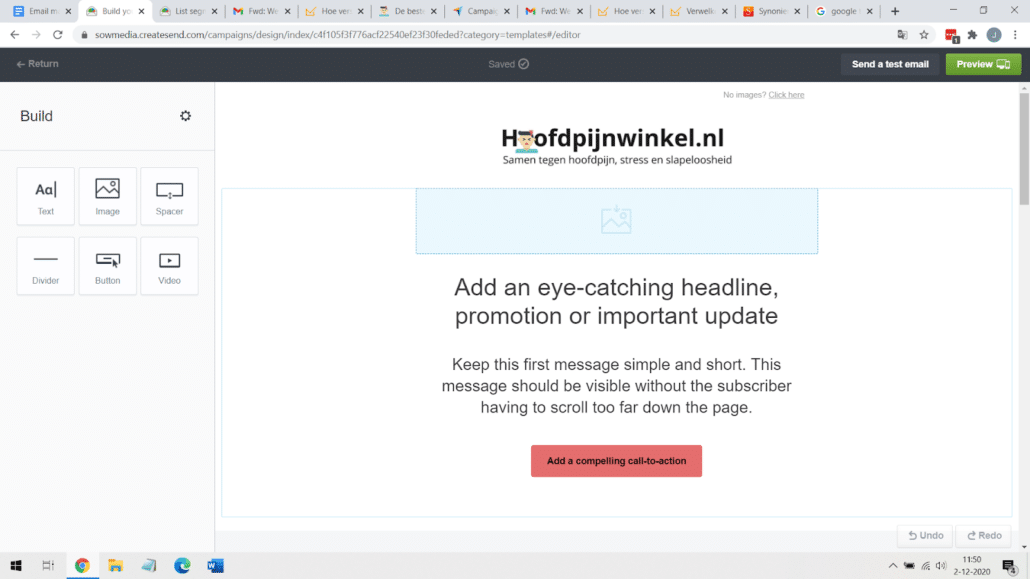Open the Windows Start menu
1030x579 pixels.
(16, 565)
